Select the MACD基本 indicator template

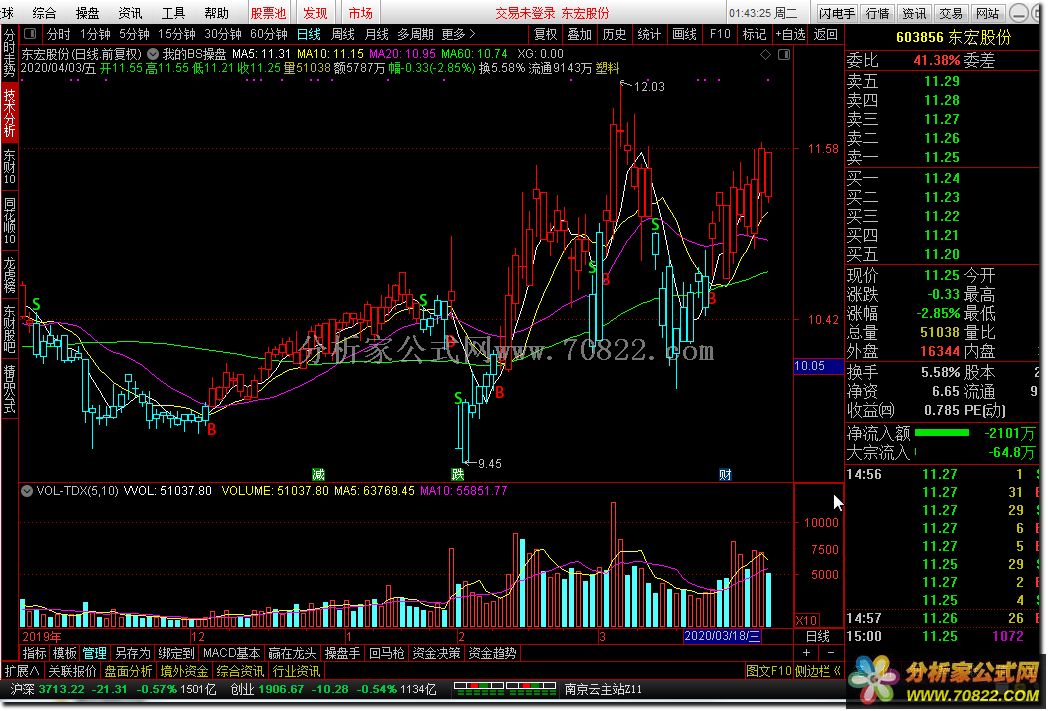click(x=231, y=654)
